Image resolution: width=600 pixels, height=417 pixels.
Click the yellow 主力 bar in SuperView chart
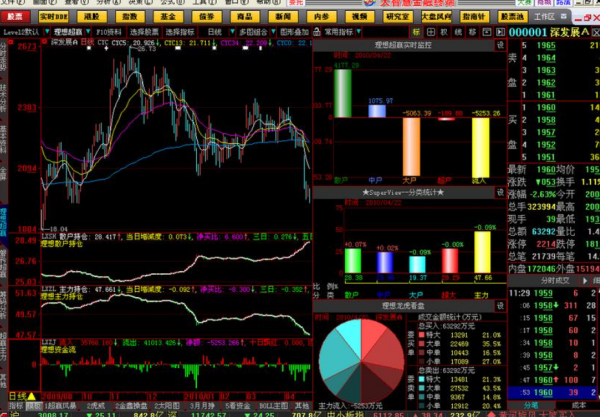coord(483,252)
